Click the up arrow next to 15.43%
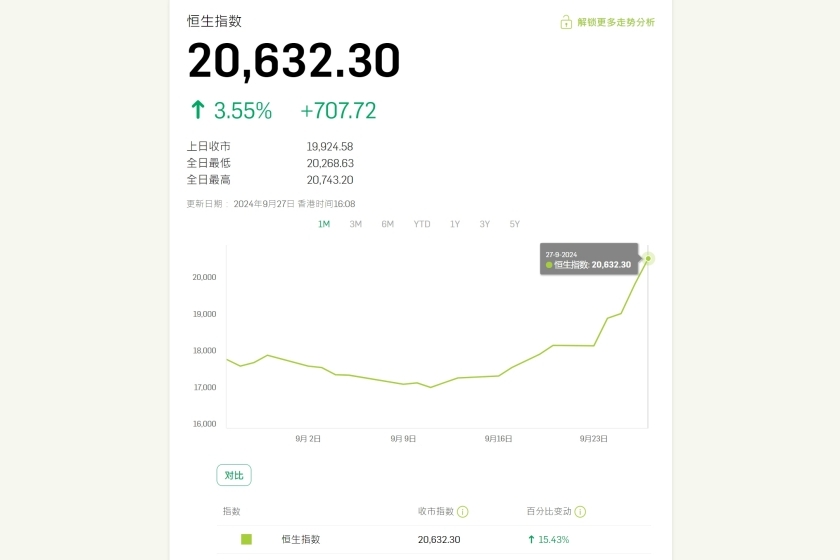This screenshot has width=840, height=560. click(x=531, y=540)
